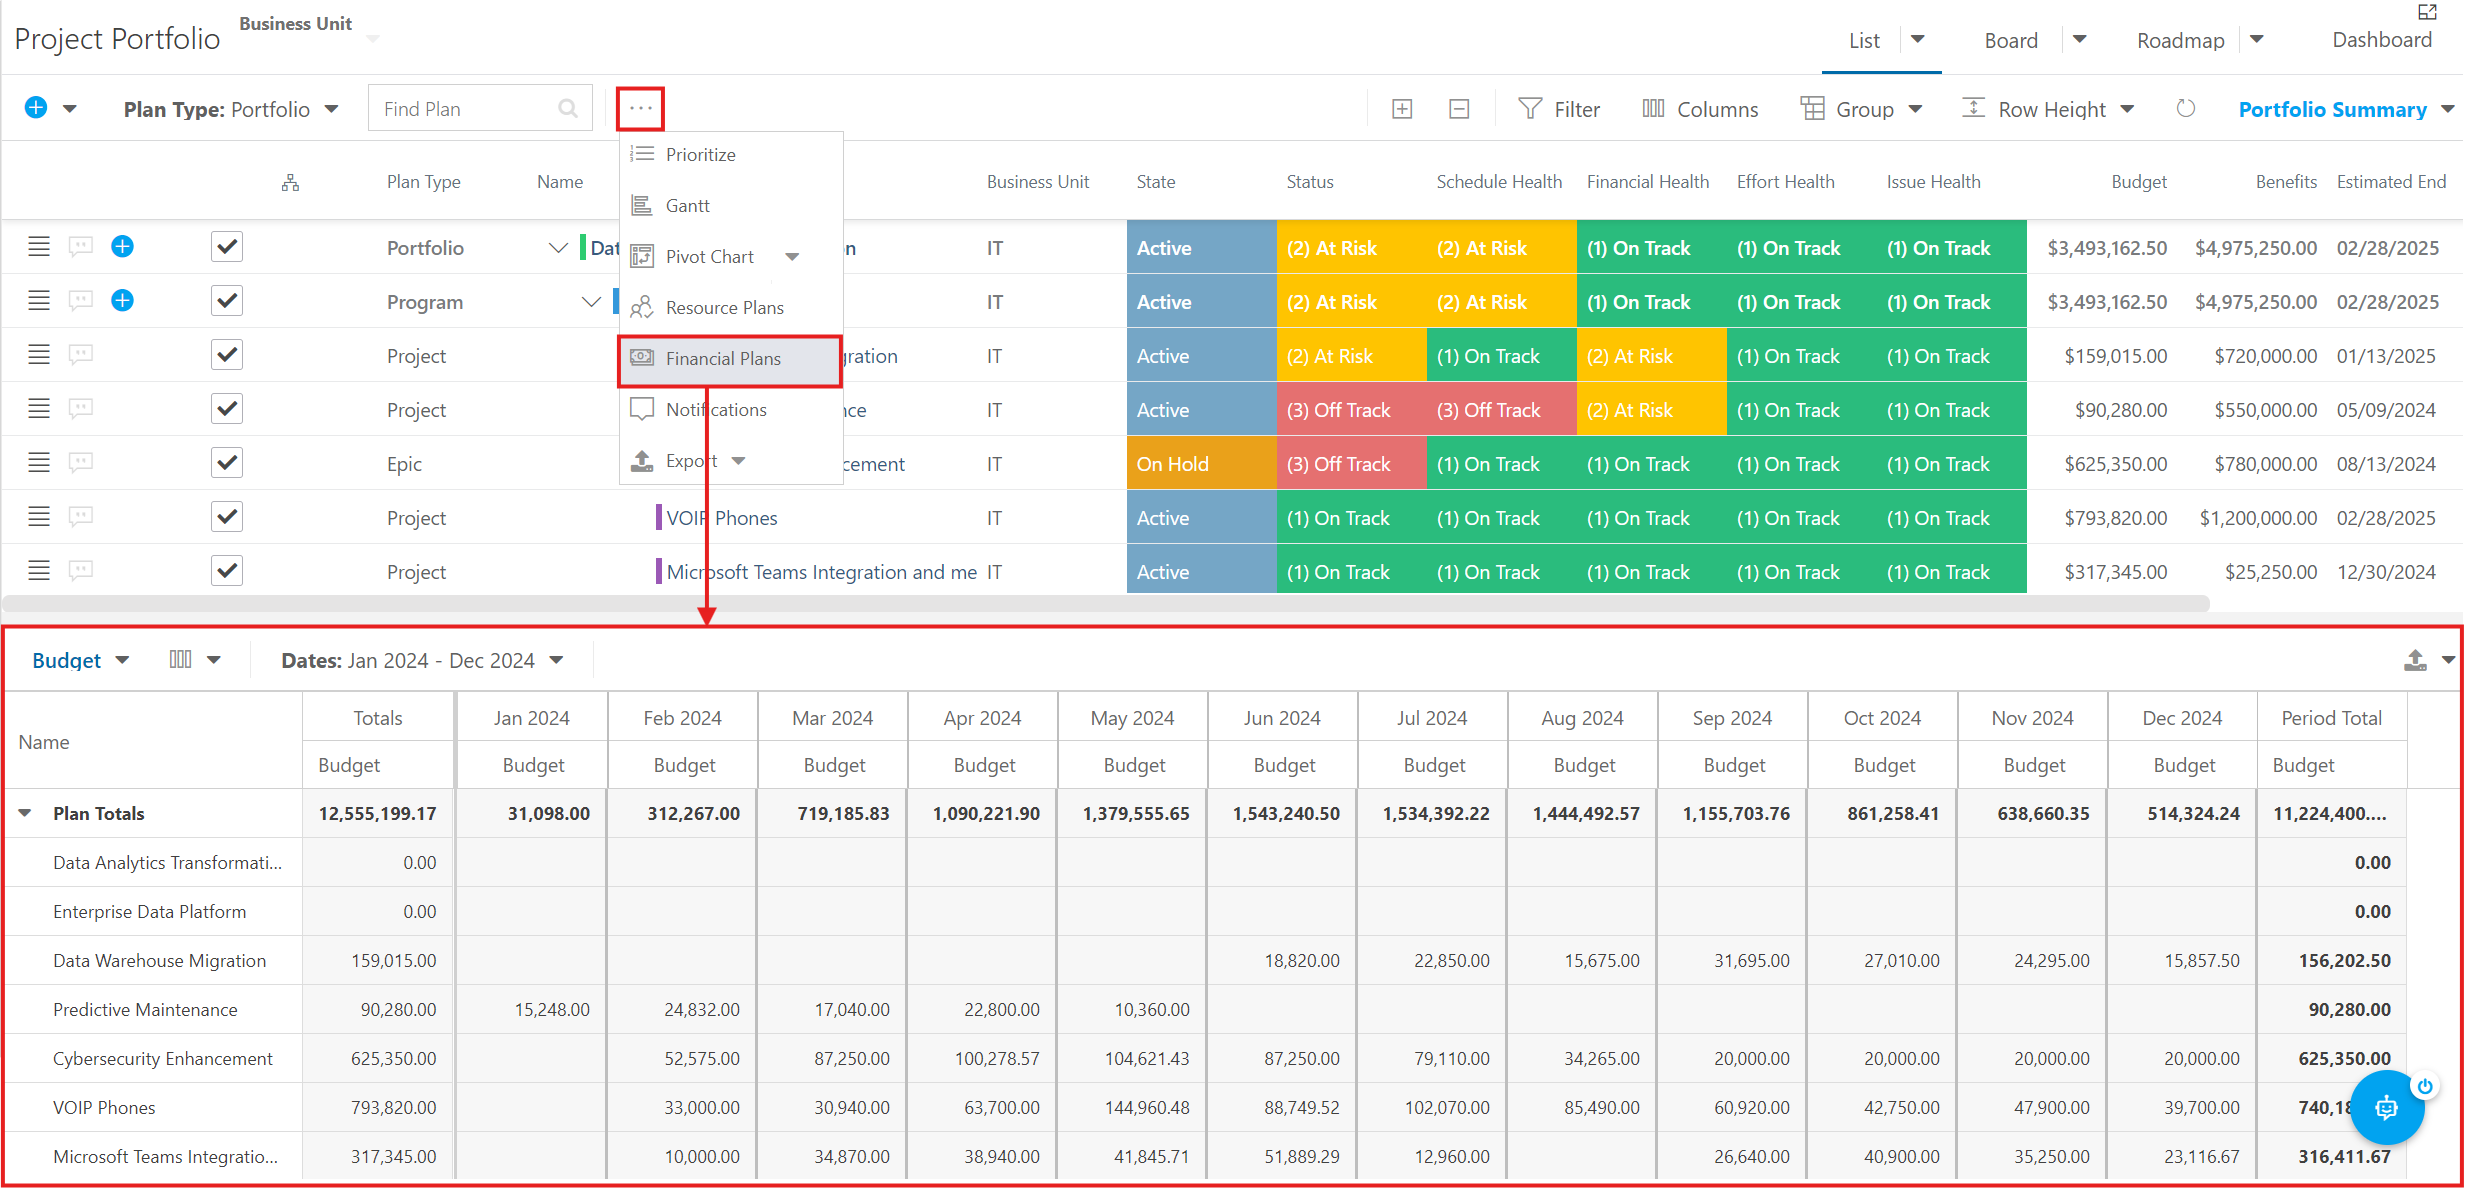2465x1188 pixels.
Task: Collapse the Plan Totals row
Action: coord(25,813)
